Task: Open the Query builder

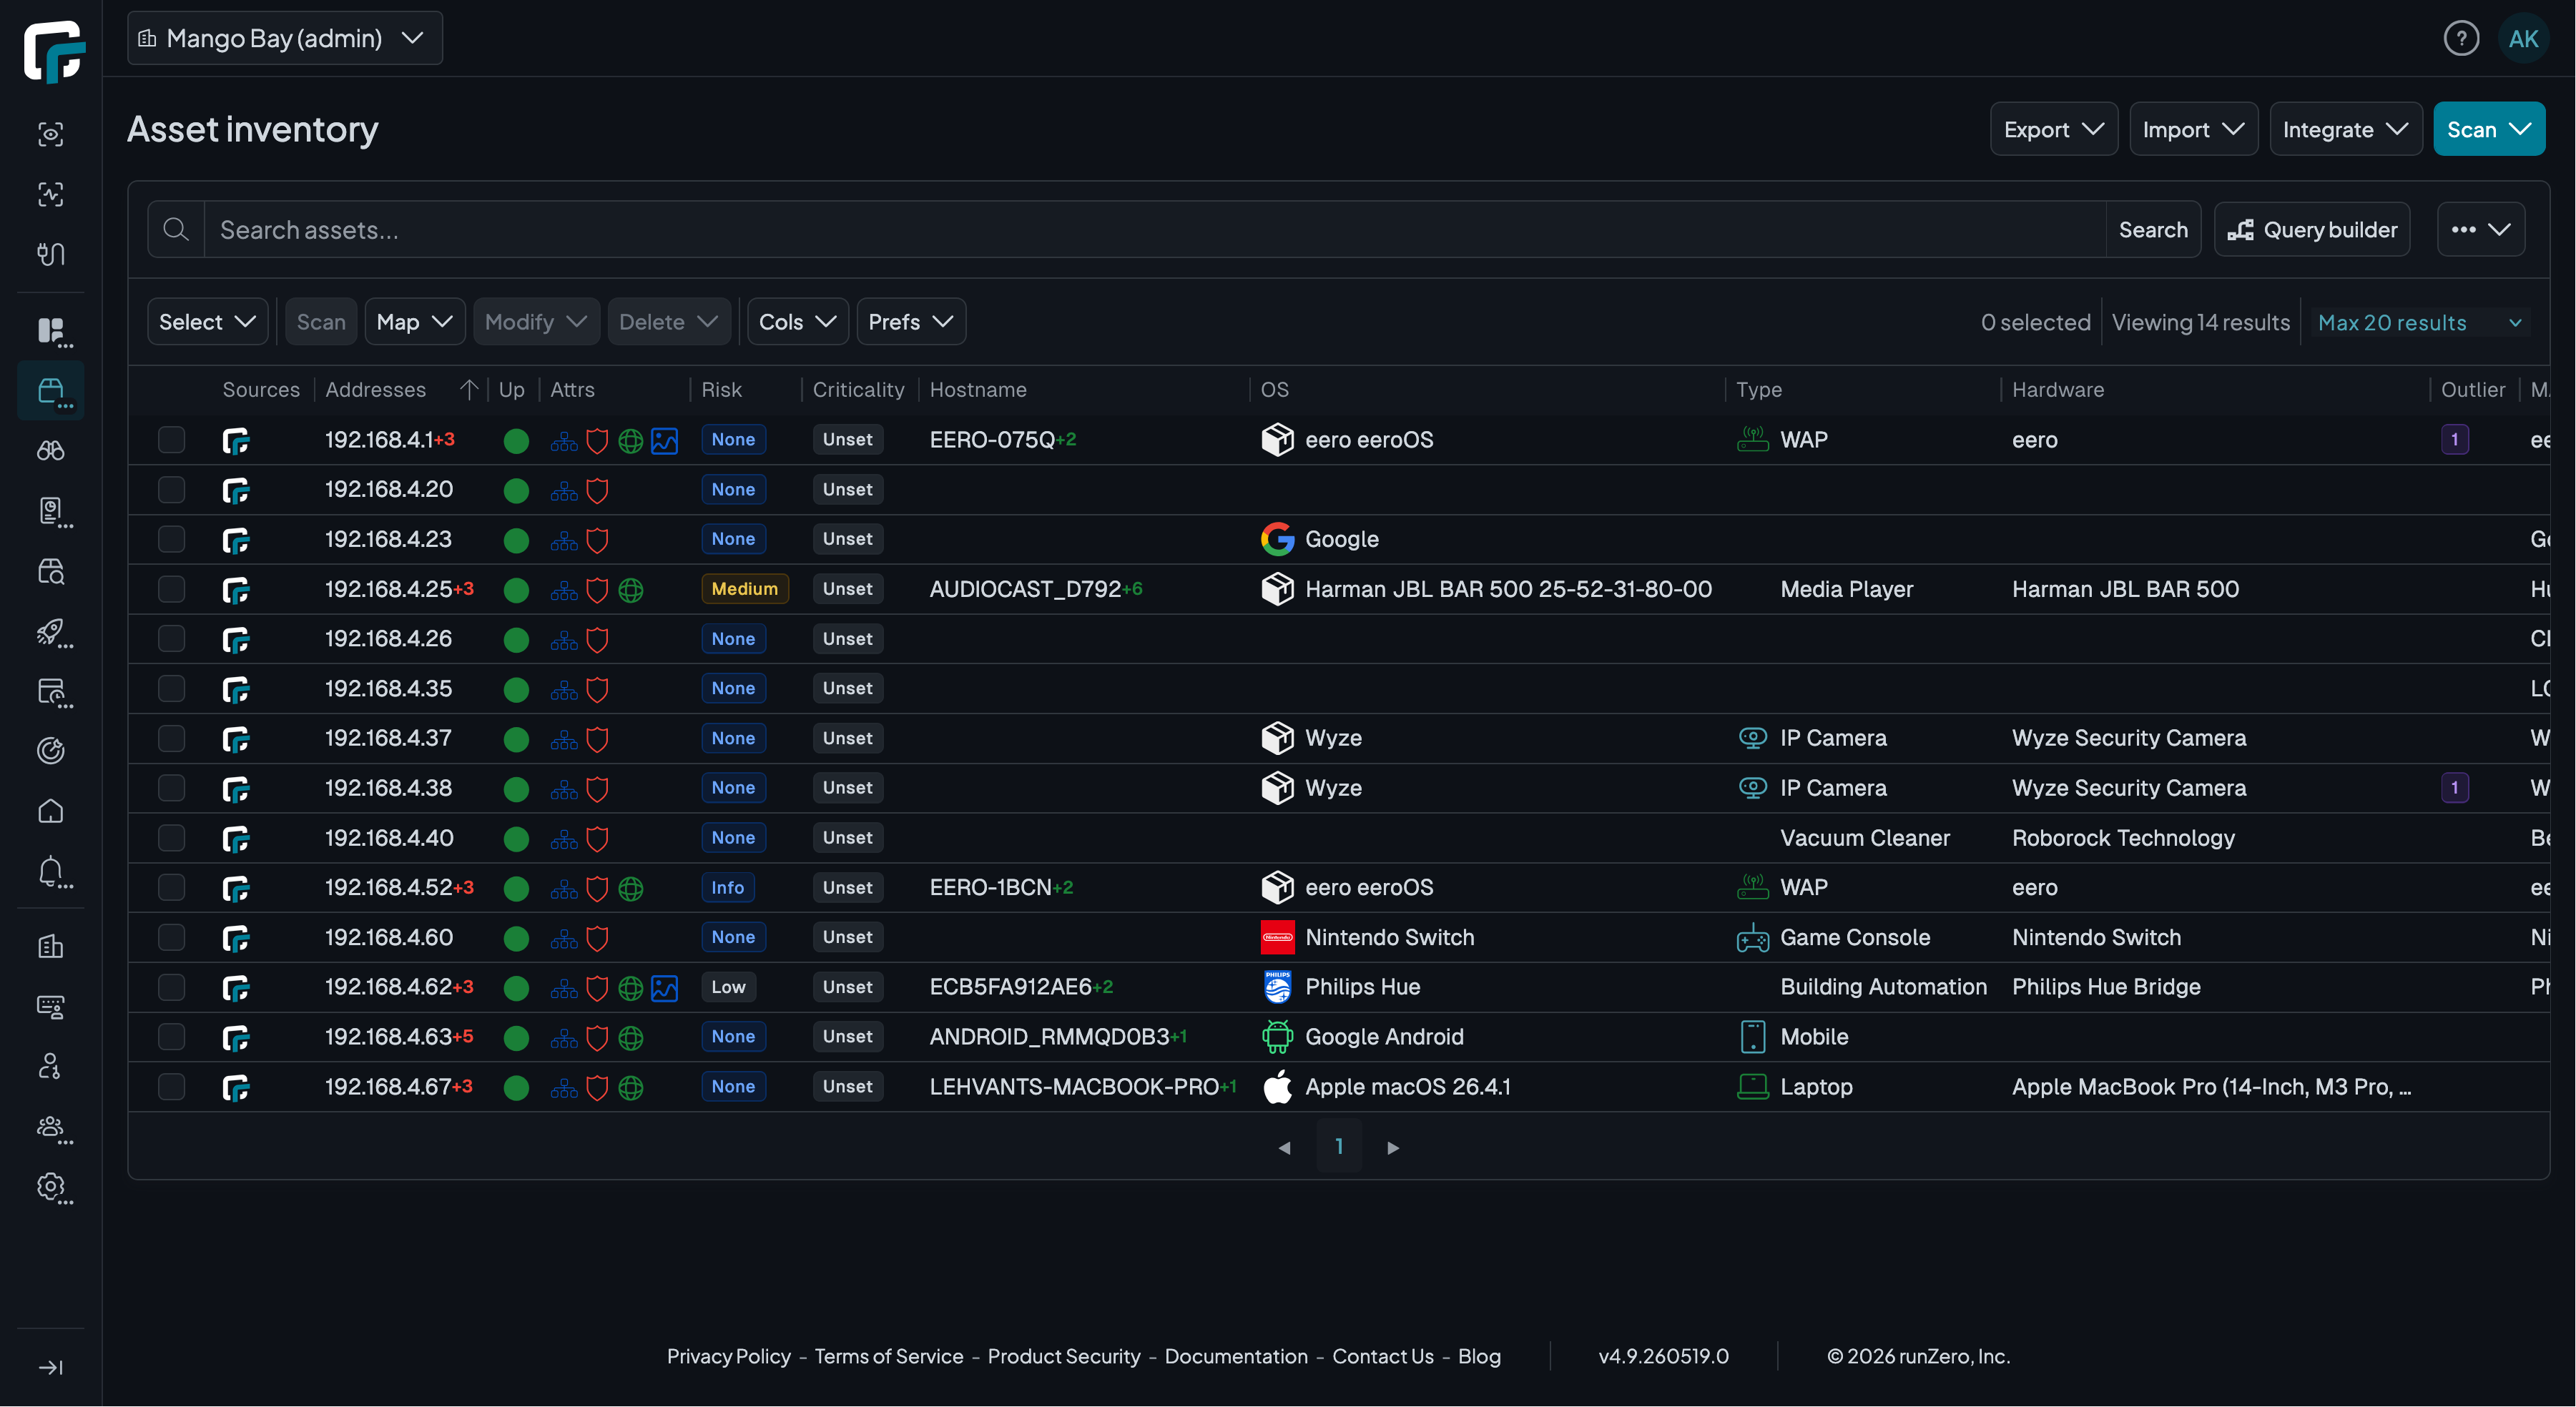Action: (x=2312, y=230)
